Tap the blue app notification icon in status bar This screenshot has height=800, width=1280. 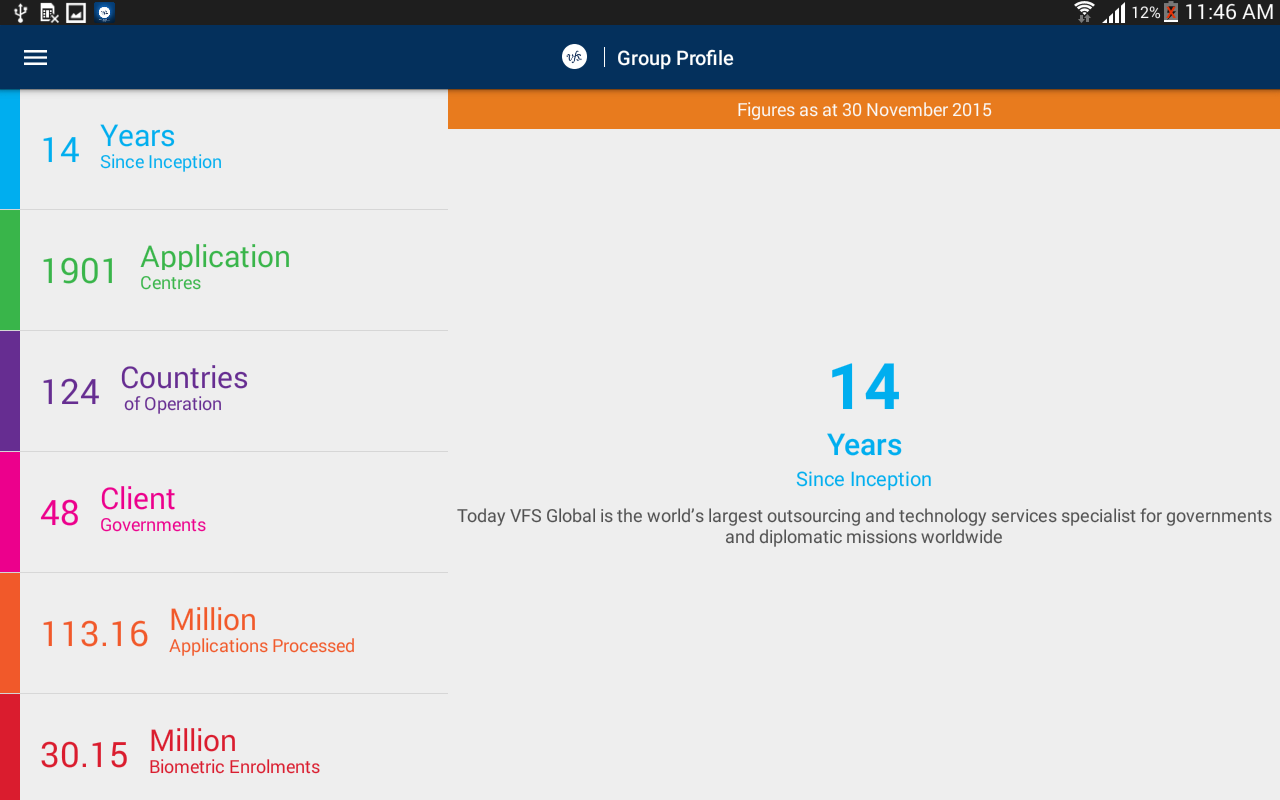tap(105, 13)
